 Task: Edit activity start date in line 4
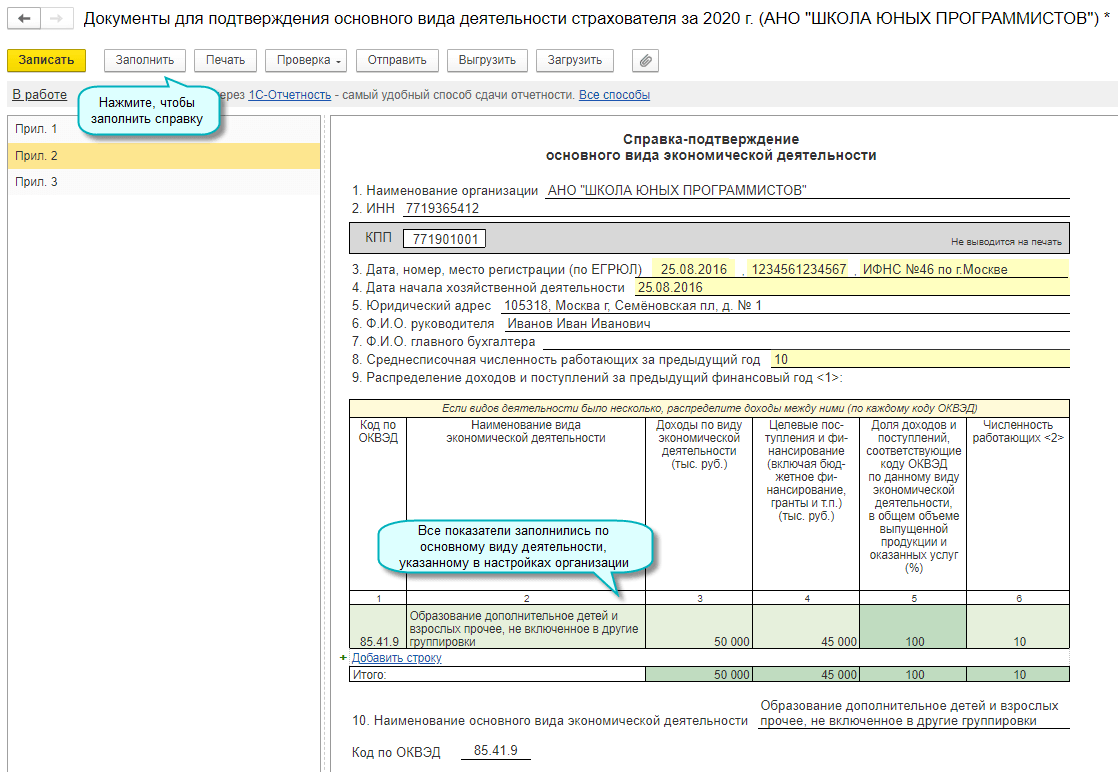click(852, 287)
